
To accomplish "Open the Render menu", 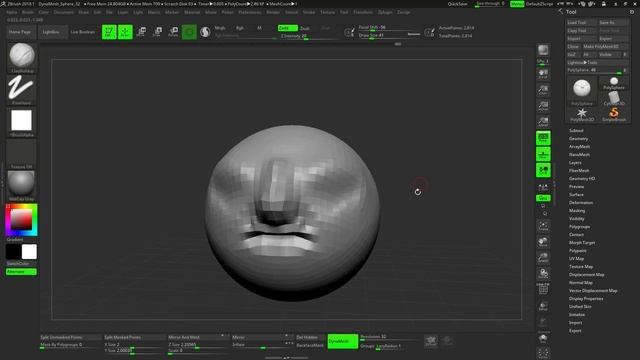I will point(273,12).
